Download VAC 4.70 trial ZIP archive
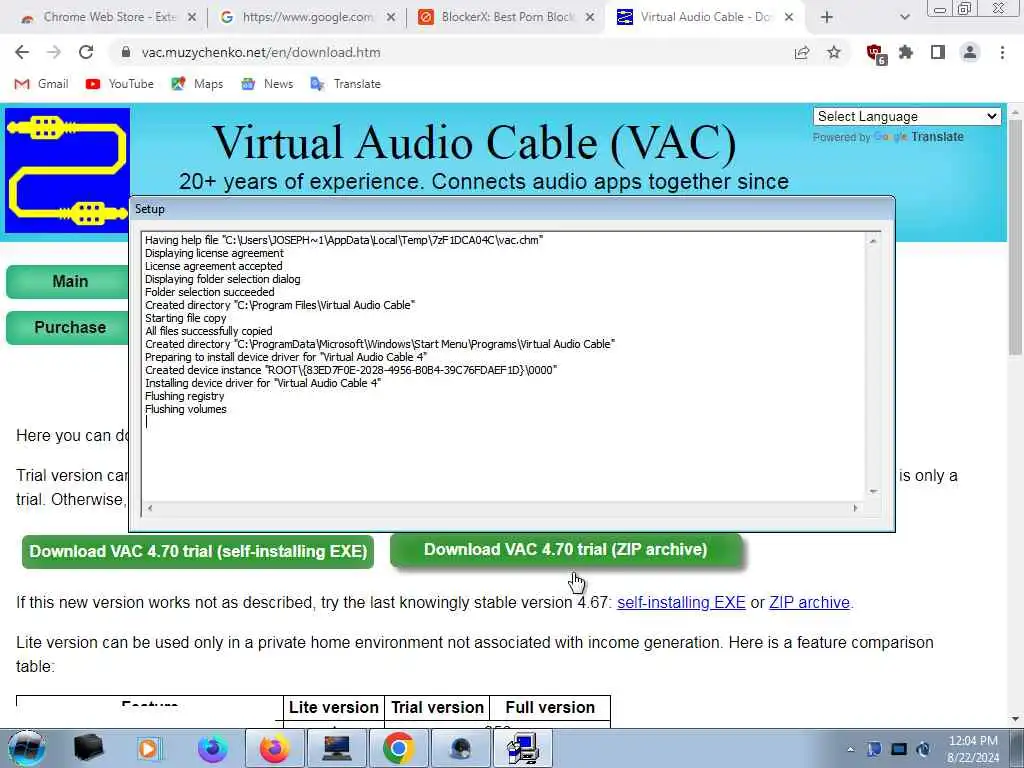 [566, 550]
